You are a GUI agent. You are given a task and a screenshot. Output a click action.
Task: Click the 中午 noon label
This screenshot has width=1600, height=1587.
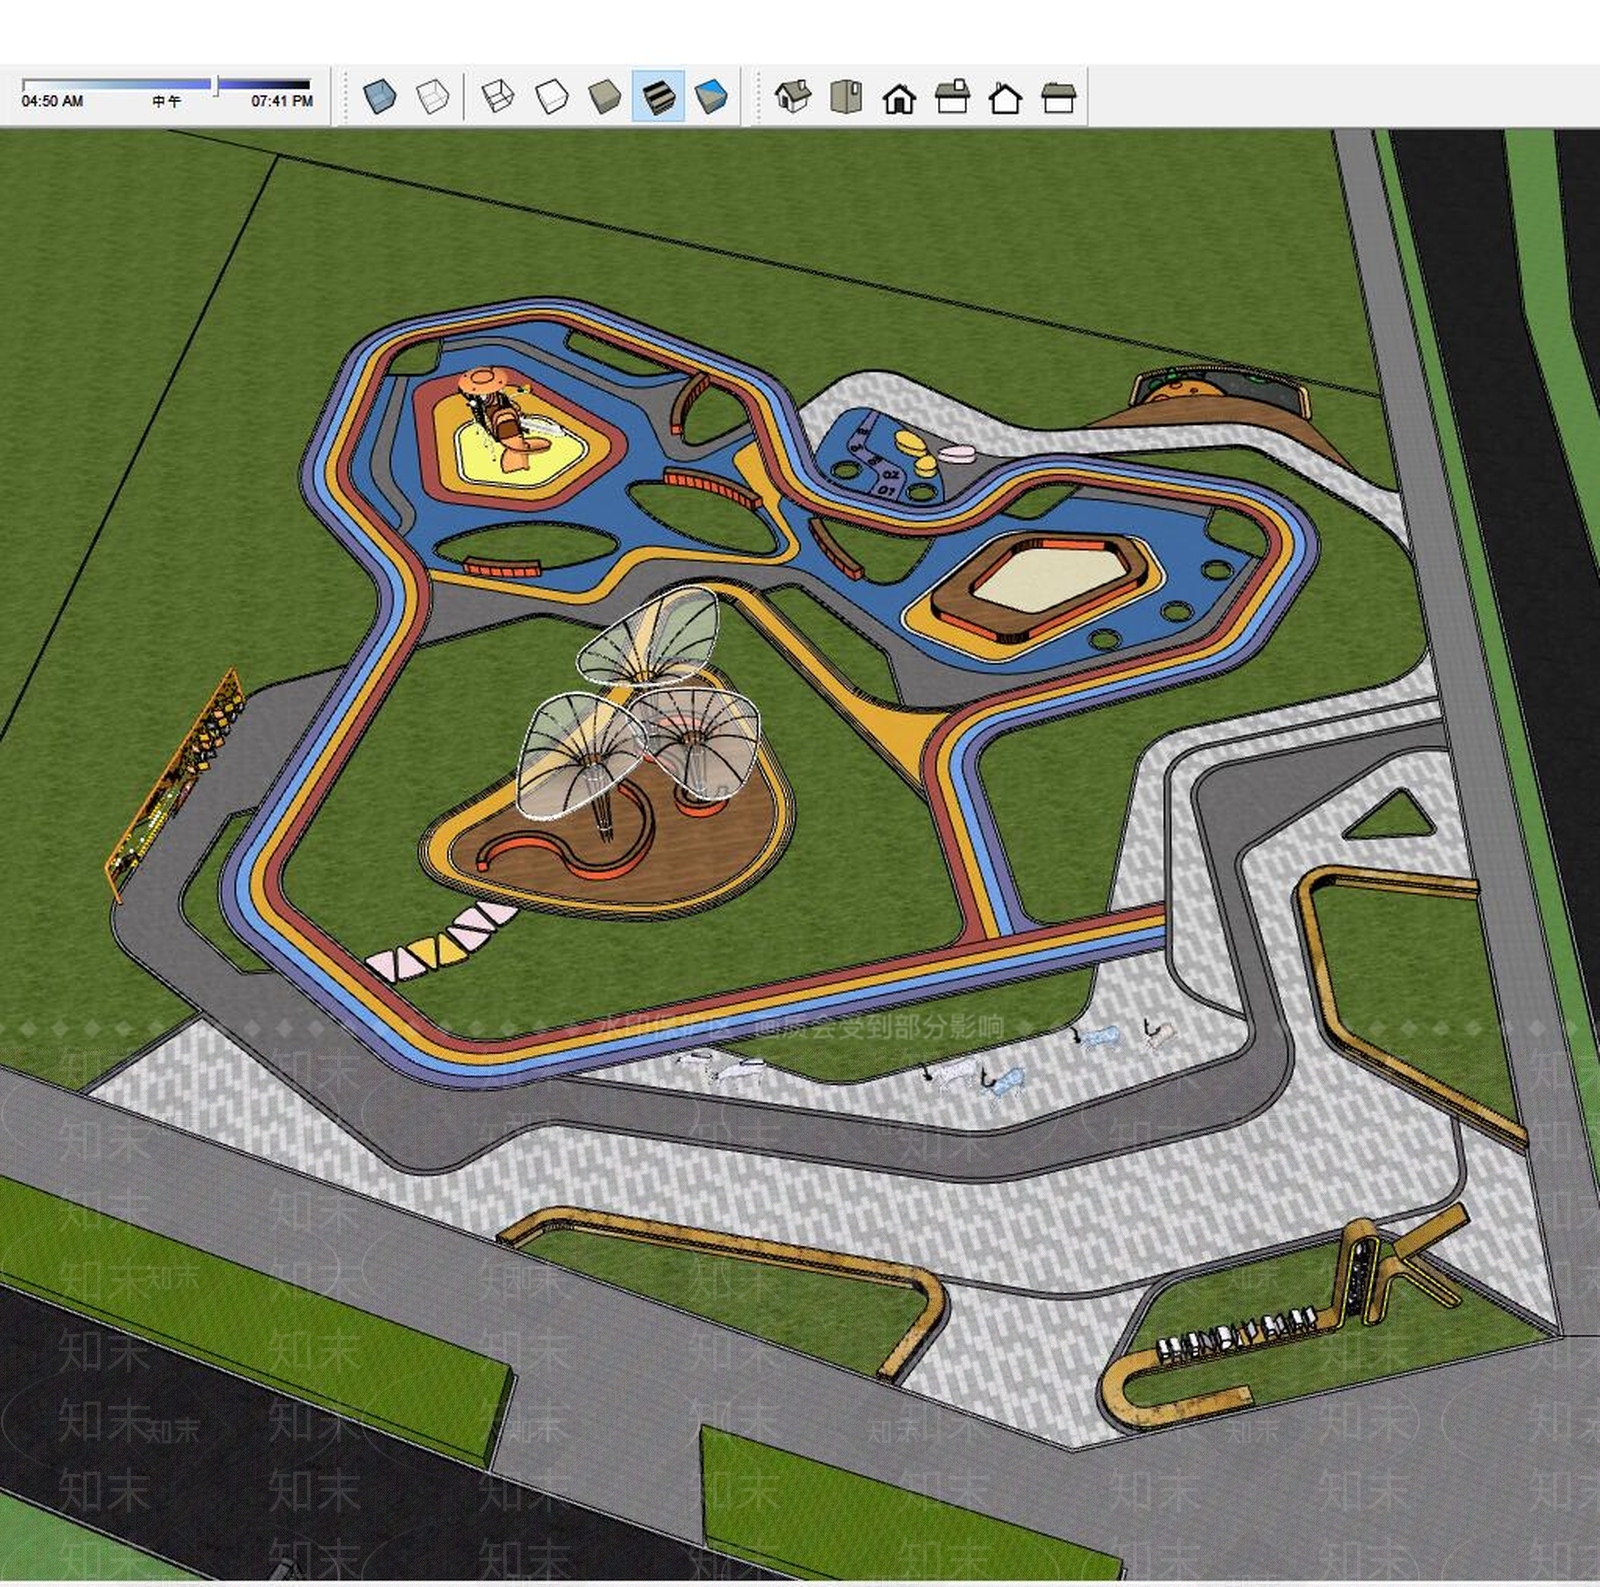pyautogui.click(x=167, y=102)
